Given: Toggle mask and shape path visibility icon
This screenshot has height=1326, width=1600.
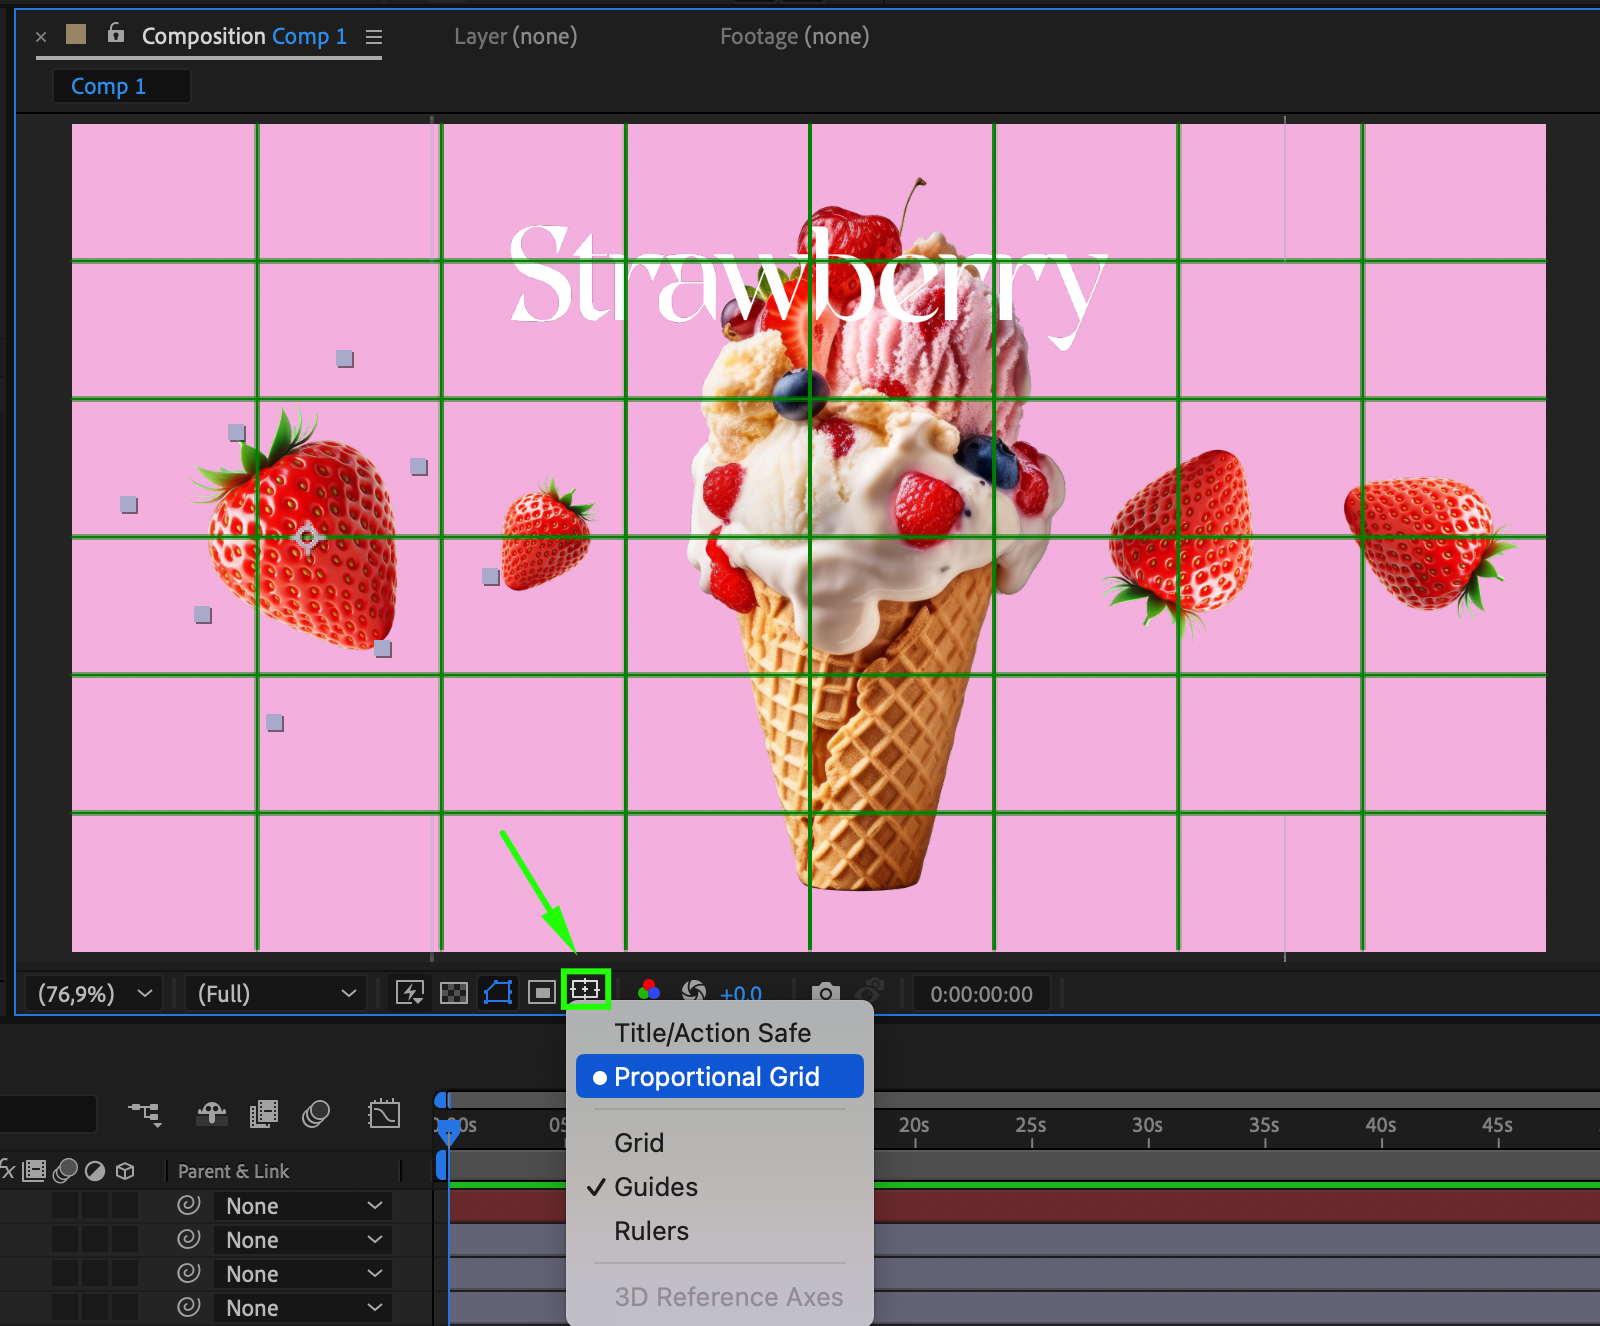Looking at the screenshot, I should pyautogui.click(x=498, y=993).
